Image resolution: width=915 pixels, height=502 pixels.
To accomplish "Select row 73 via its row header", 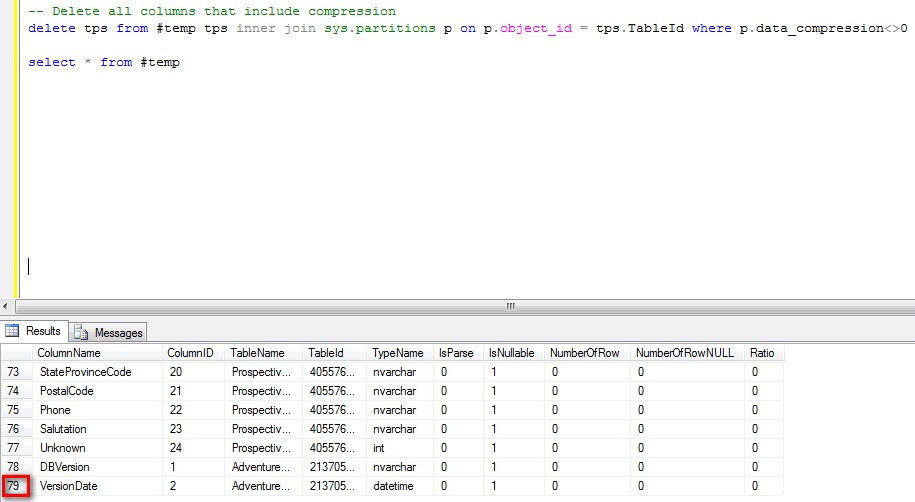I will coord(14,372).
